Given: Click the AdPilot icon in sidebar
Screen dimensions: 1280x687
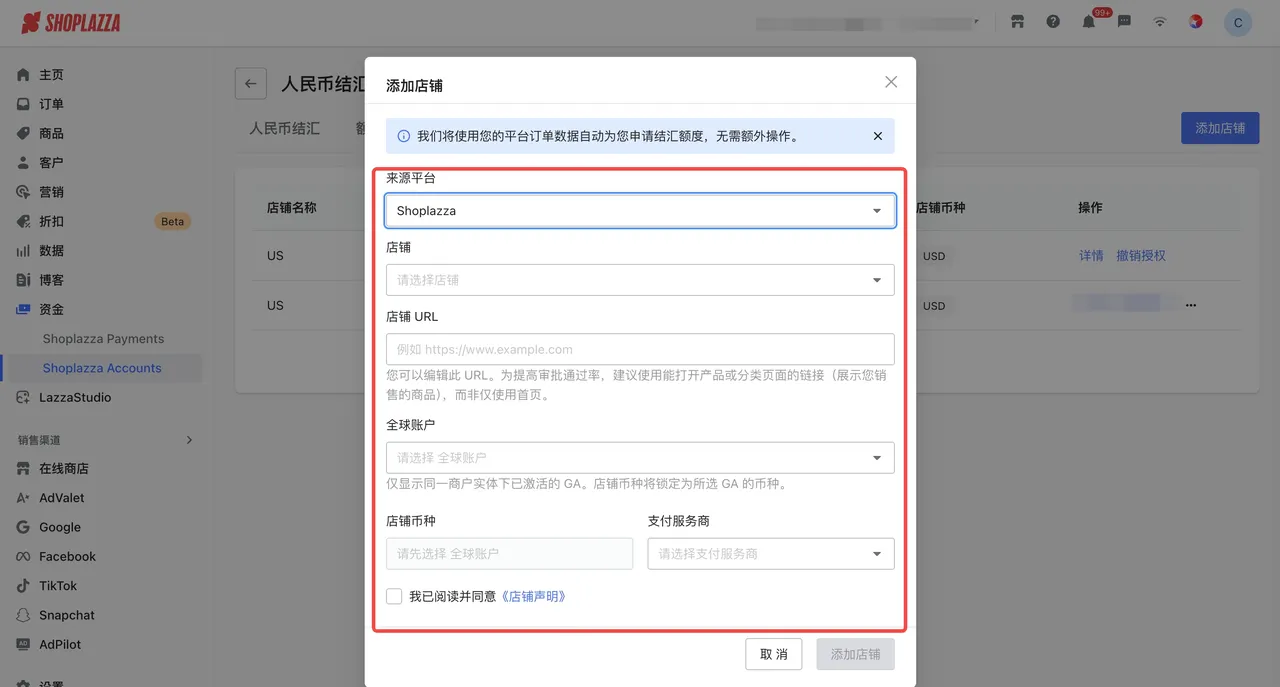Looking at the screenshot, I should (x=23, y=644).
